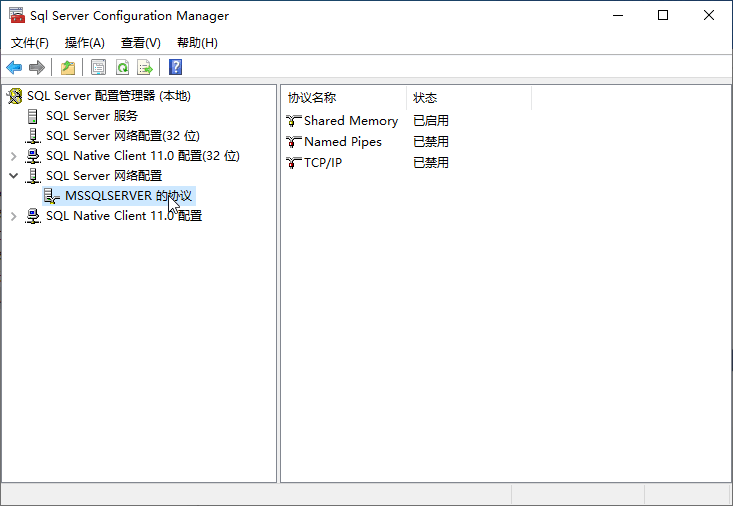This screenshot has width=733, height=506.
Task: Click the Named Pipes protocol icon
Action: pyautogui.click(x=294, y=142)
